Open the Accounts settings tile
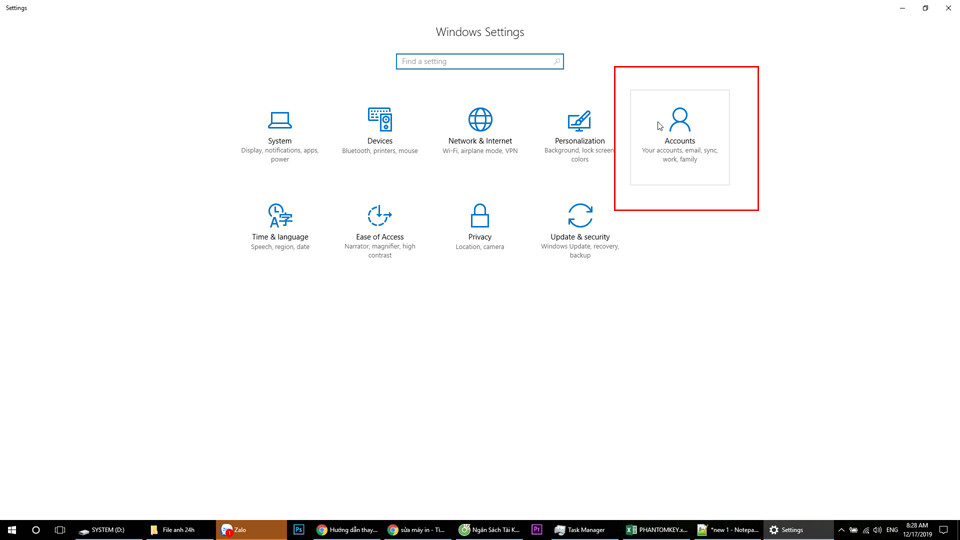960x540 pixels. [x=680, y=137]
